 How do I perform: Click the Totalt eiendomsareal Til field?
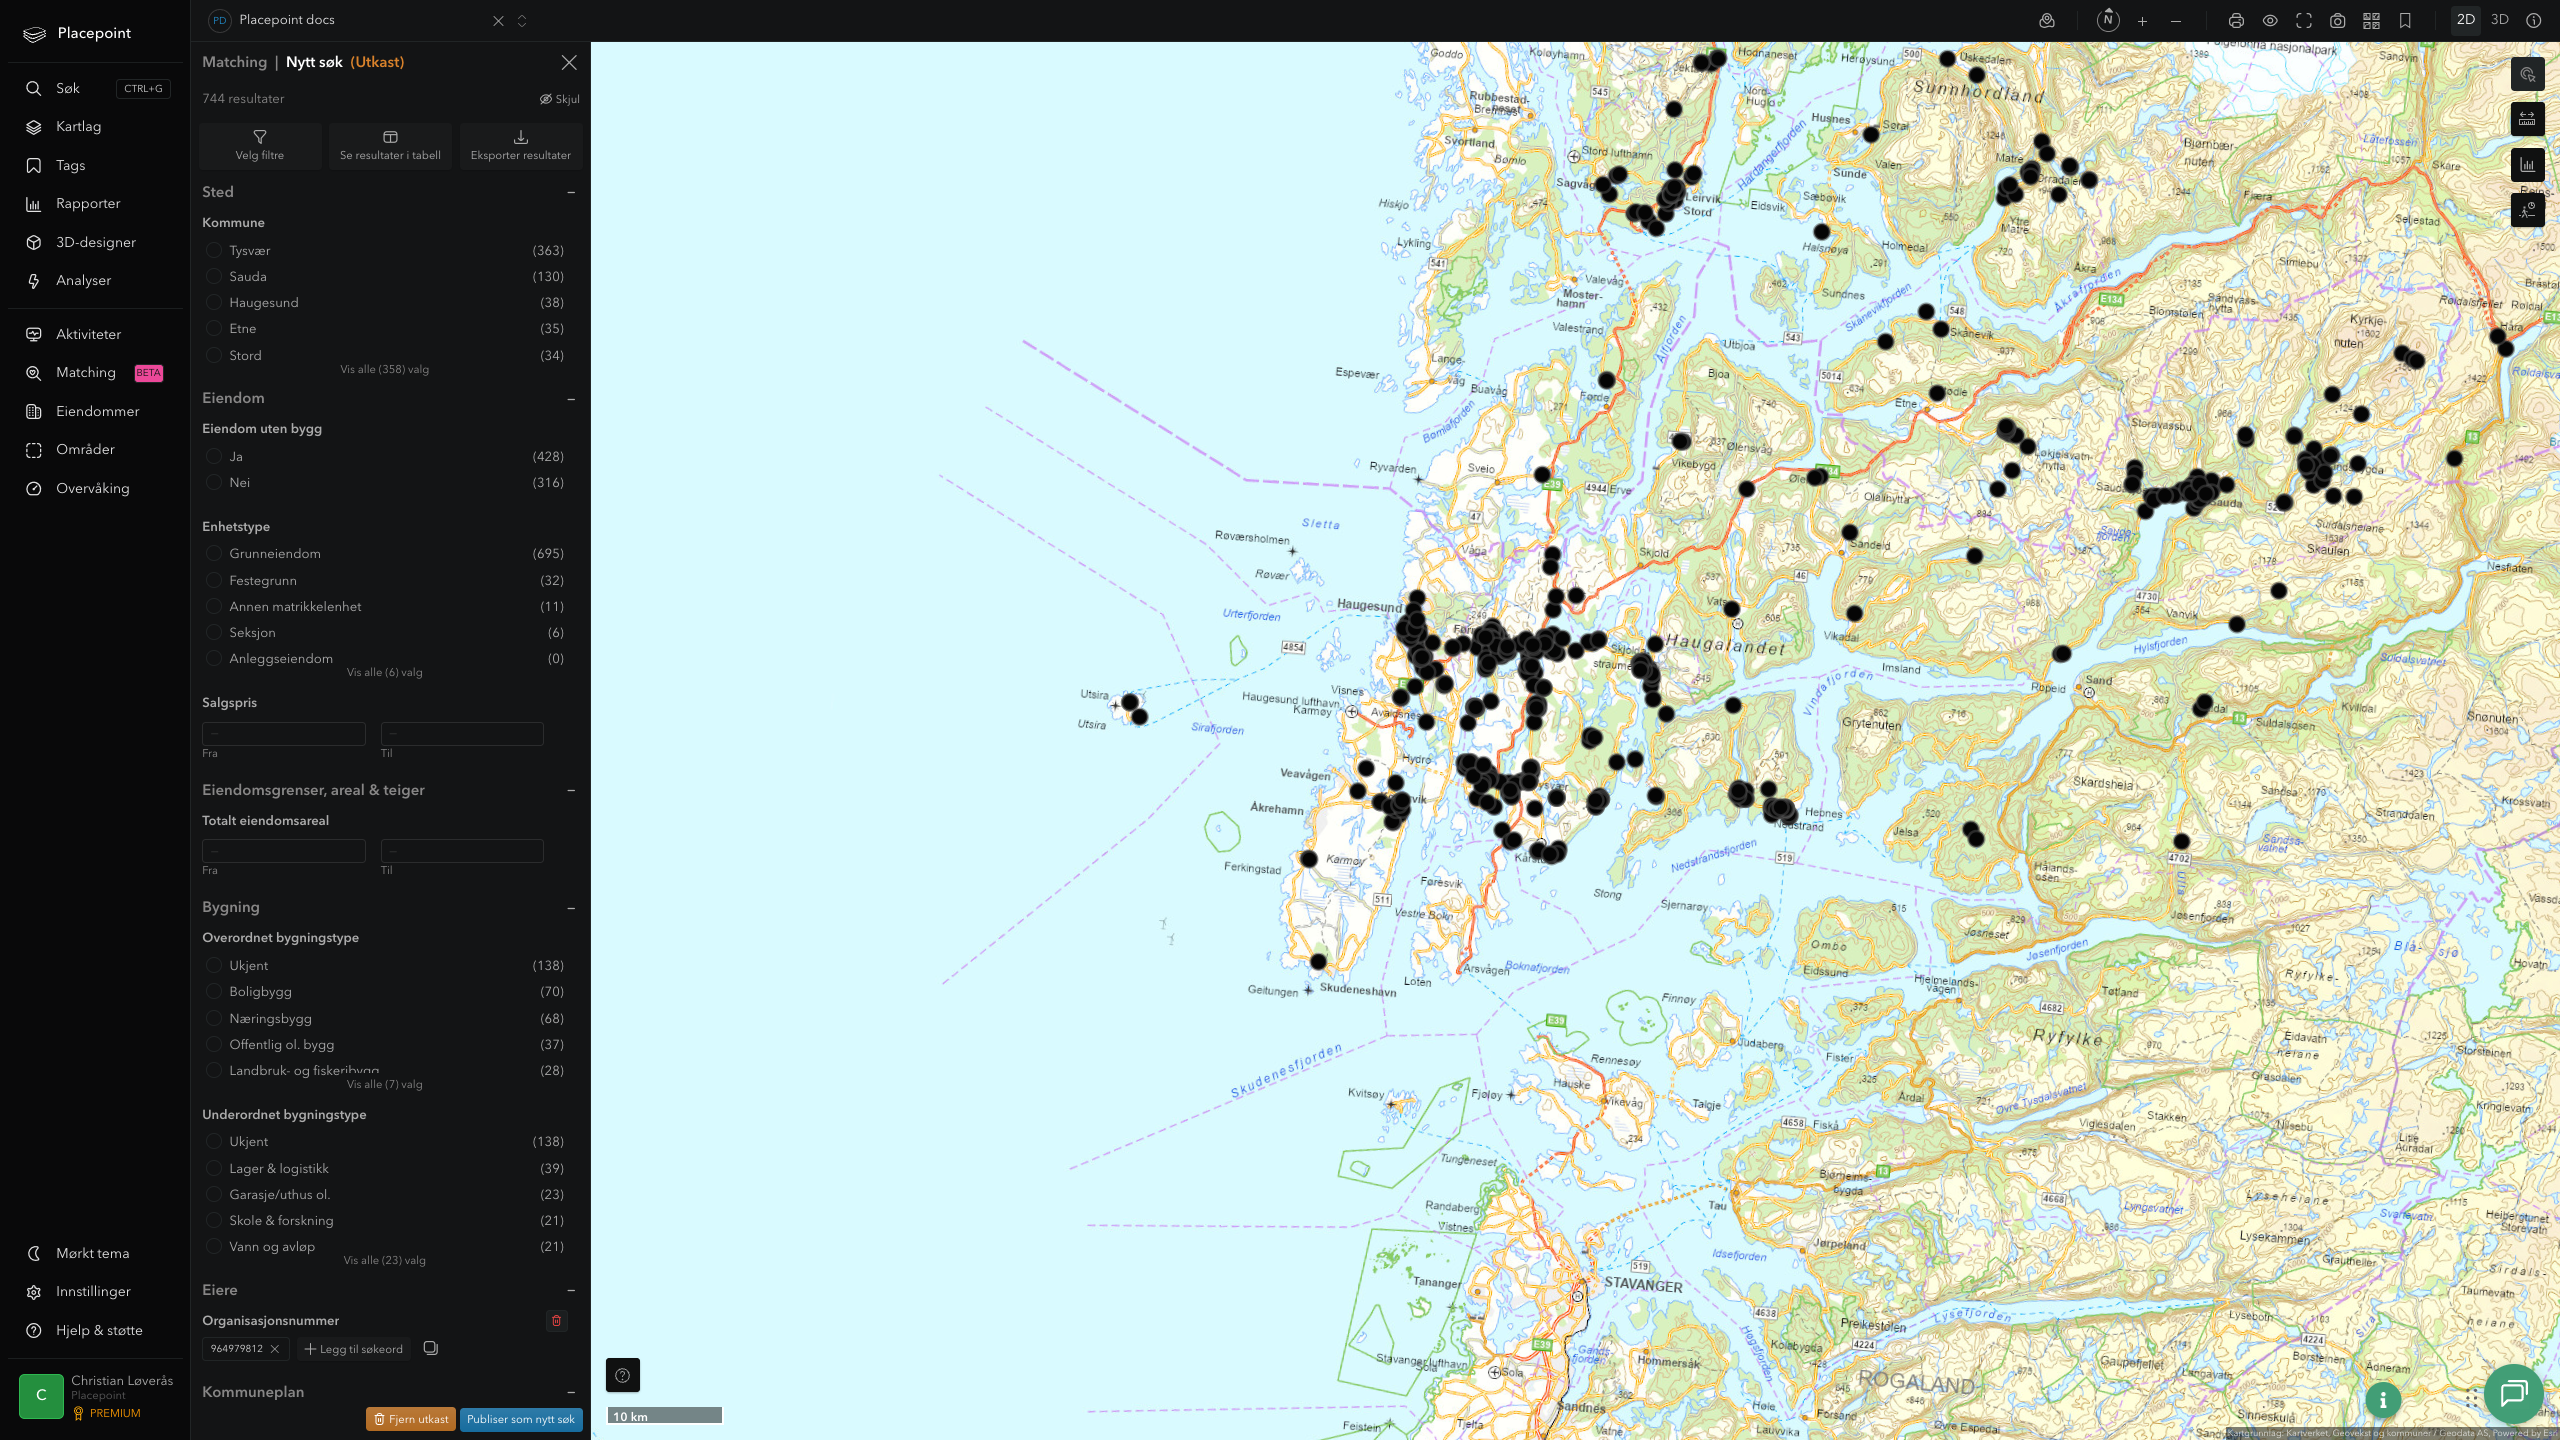[462, 851]
